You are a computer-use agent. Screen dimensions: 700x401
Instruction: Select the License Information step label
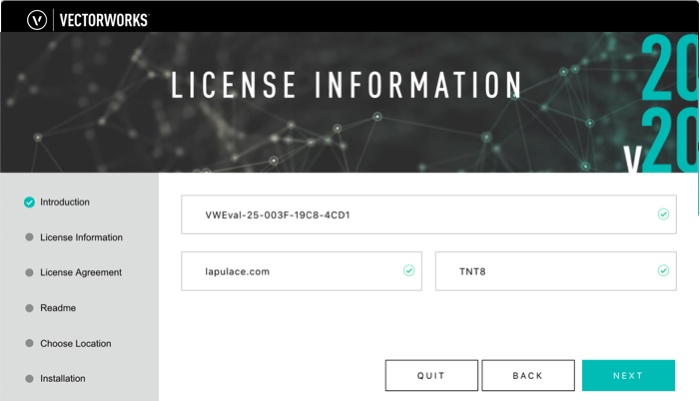click(81, 237)
